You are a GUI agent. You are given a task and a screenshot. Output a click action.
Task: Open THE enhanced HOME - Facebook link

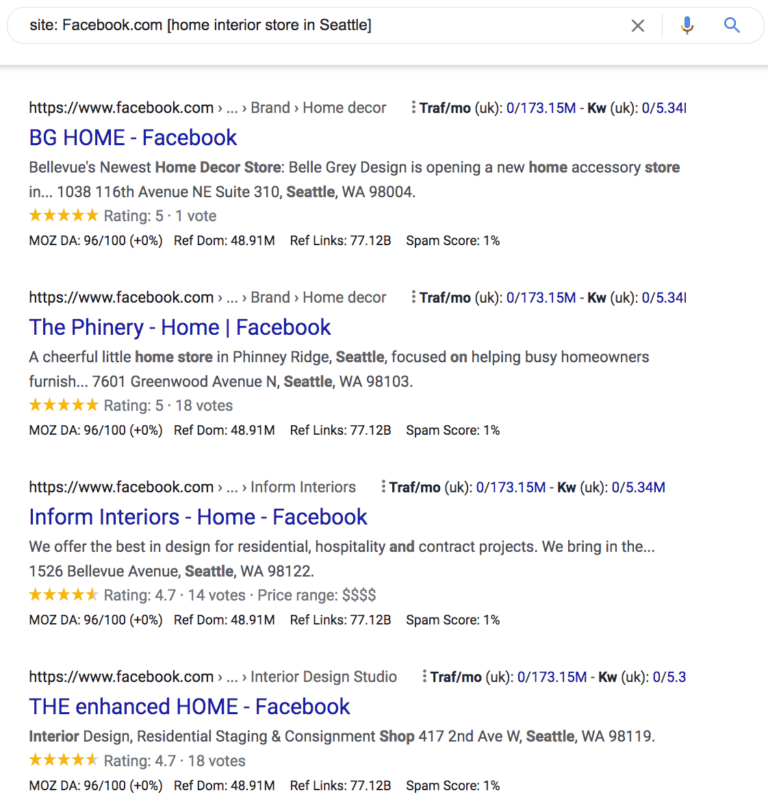189,707
